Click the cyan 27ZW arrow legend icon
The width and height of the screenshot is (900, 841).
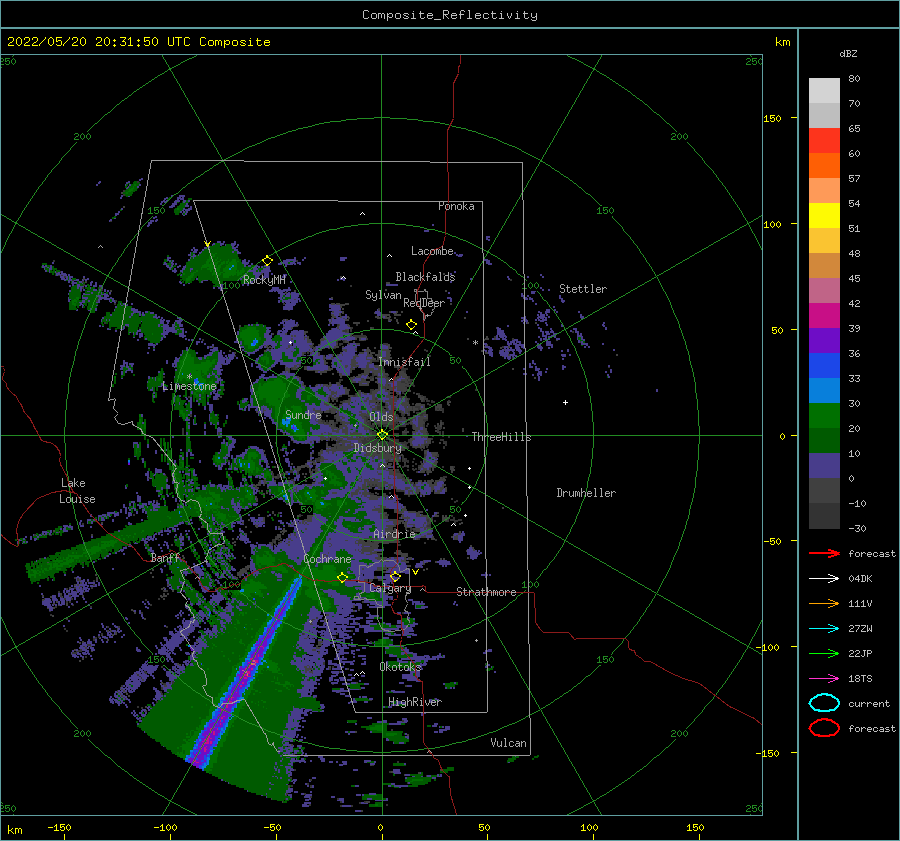[824, 629]
